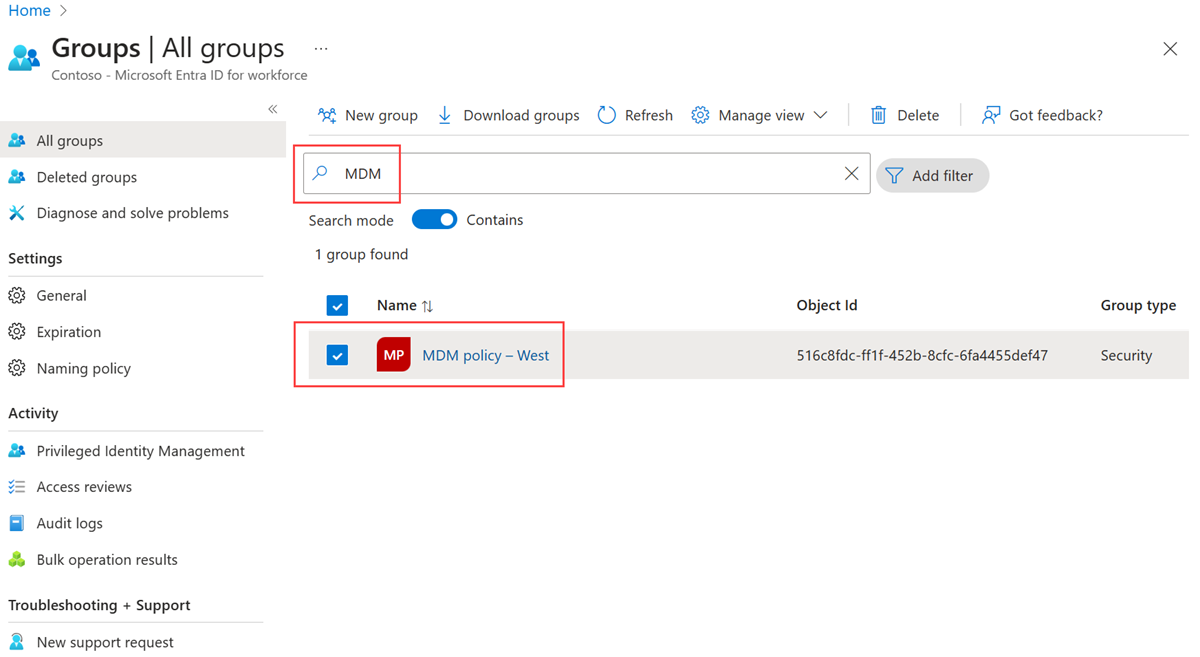Uncheck the MDM policy – West row checkbox
1200x657 pixels.
point(337,355)
